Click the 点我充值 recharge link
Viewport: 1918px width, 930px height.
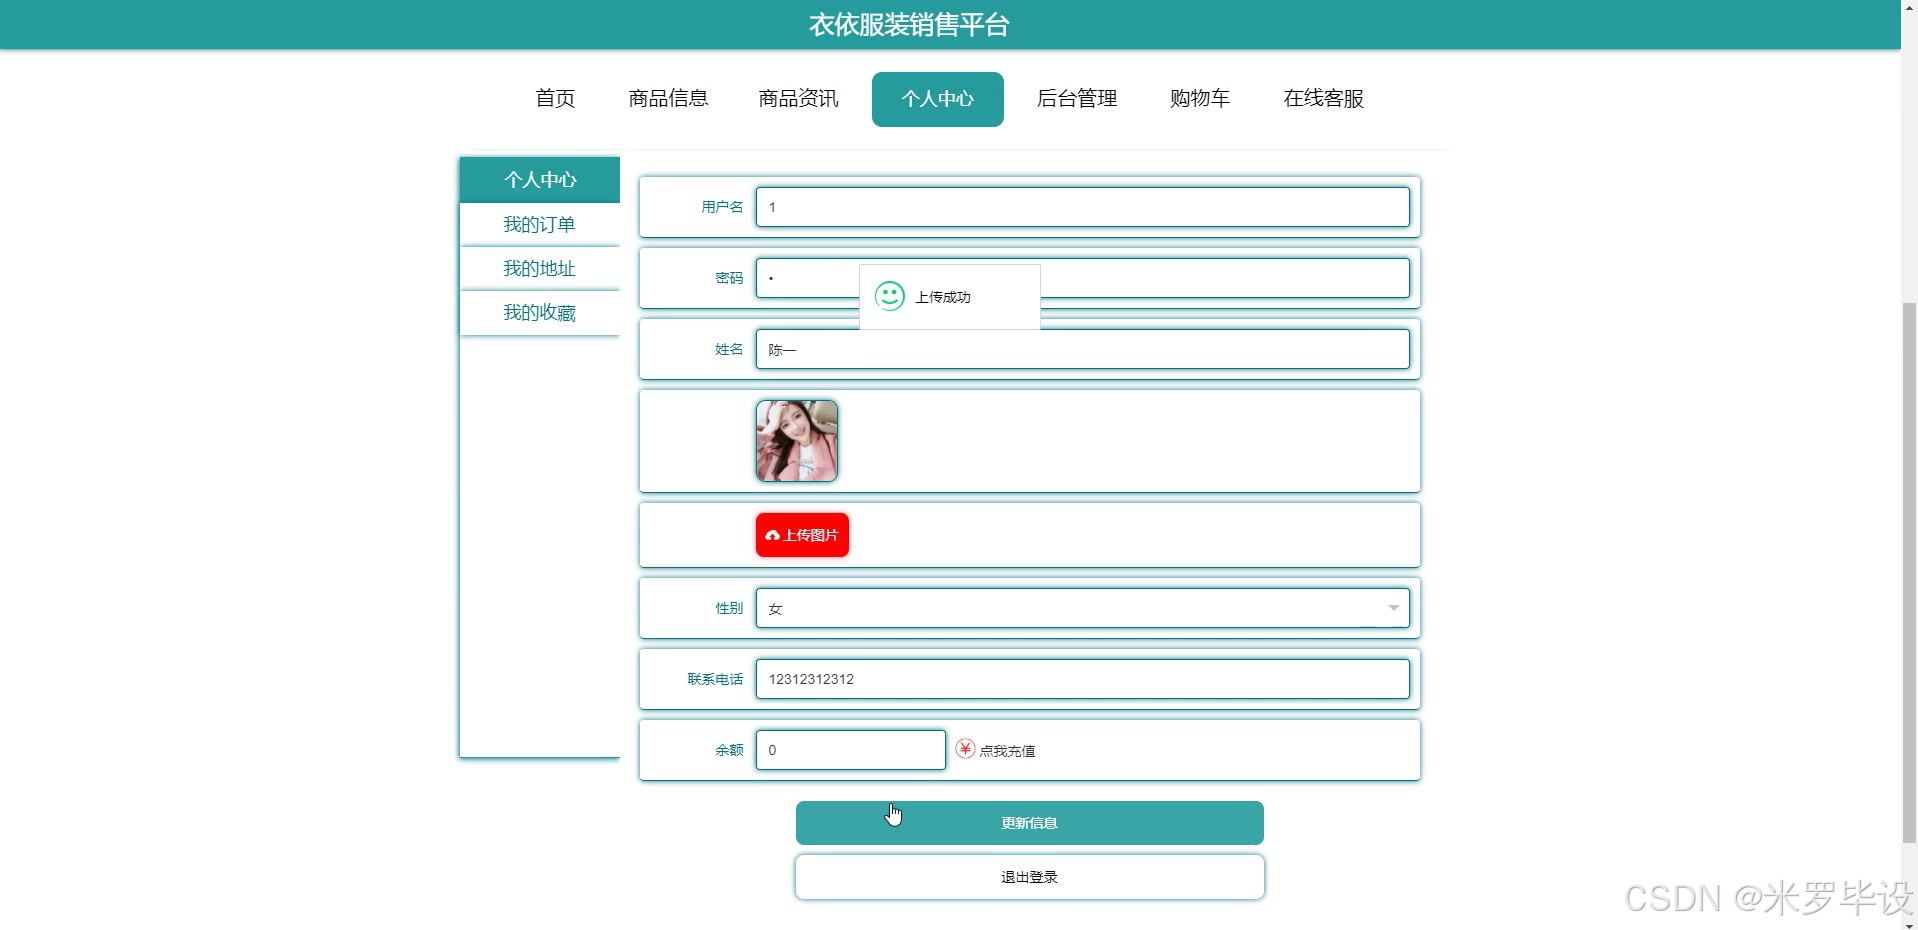tap(1007, 750)
